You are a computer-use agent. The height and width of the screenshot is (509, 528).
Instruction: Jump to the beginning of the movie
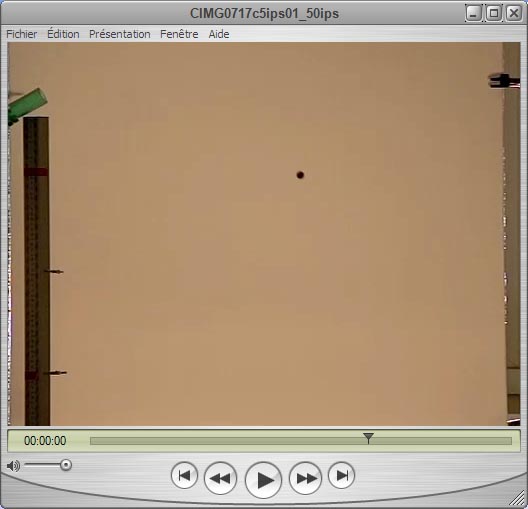tap(184, 475)
